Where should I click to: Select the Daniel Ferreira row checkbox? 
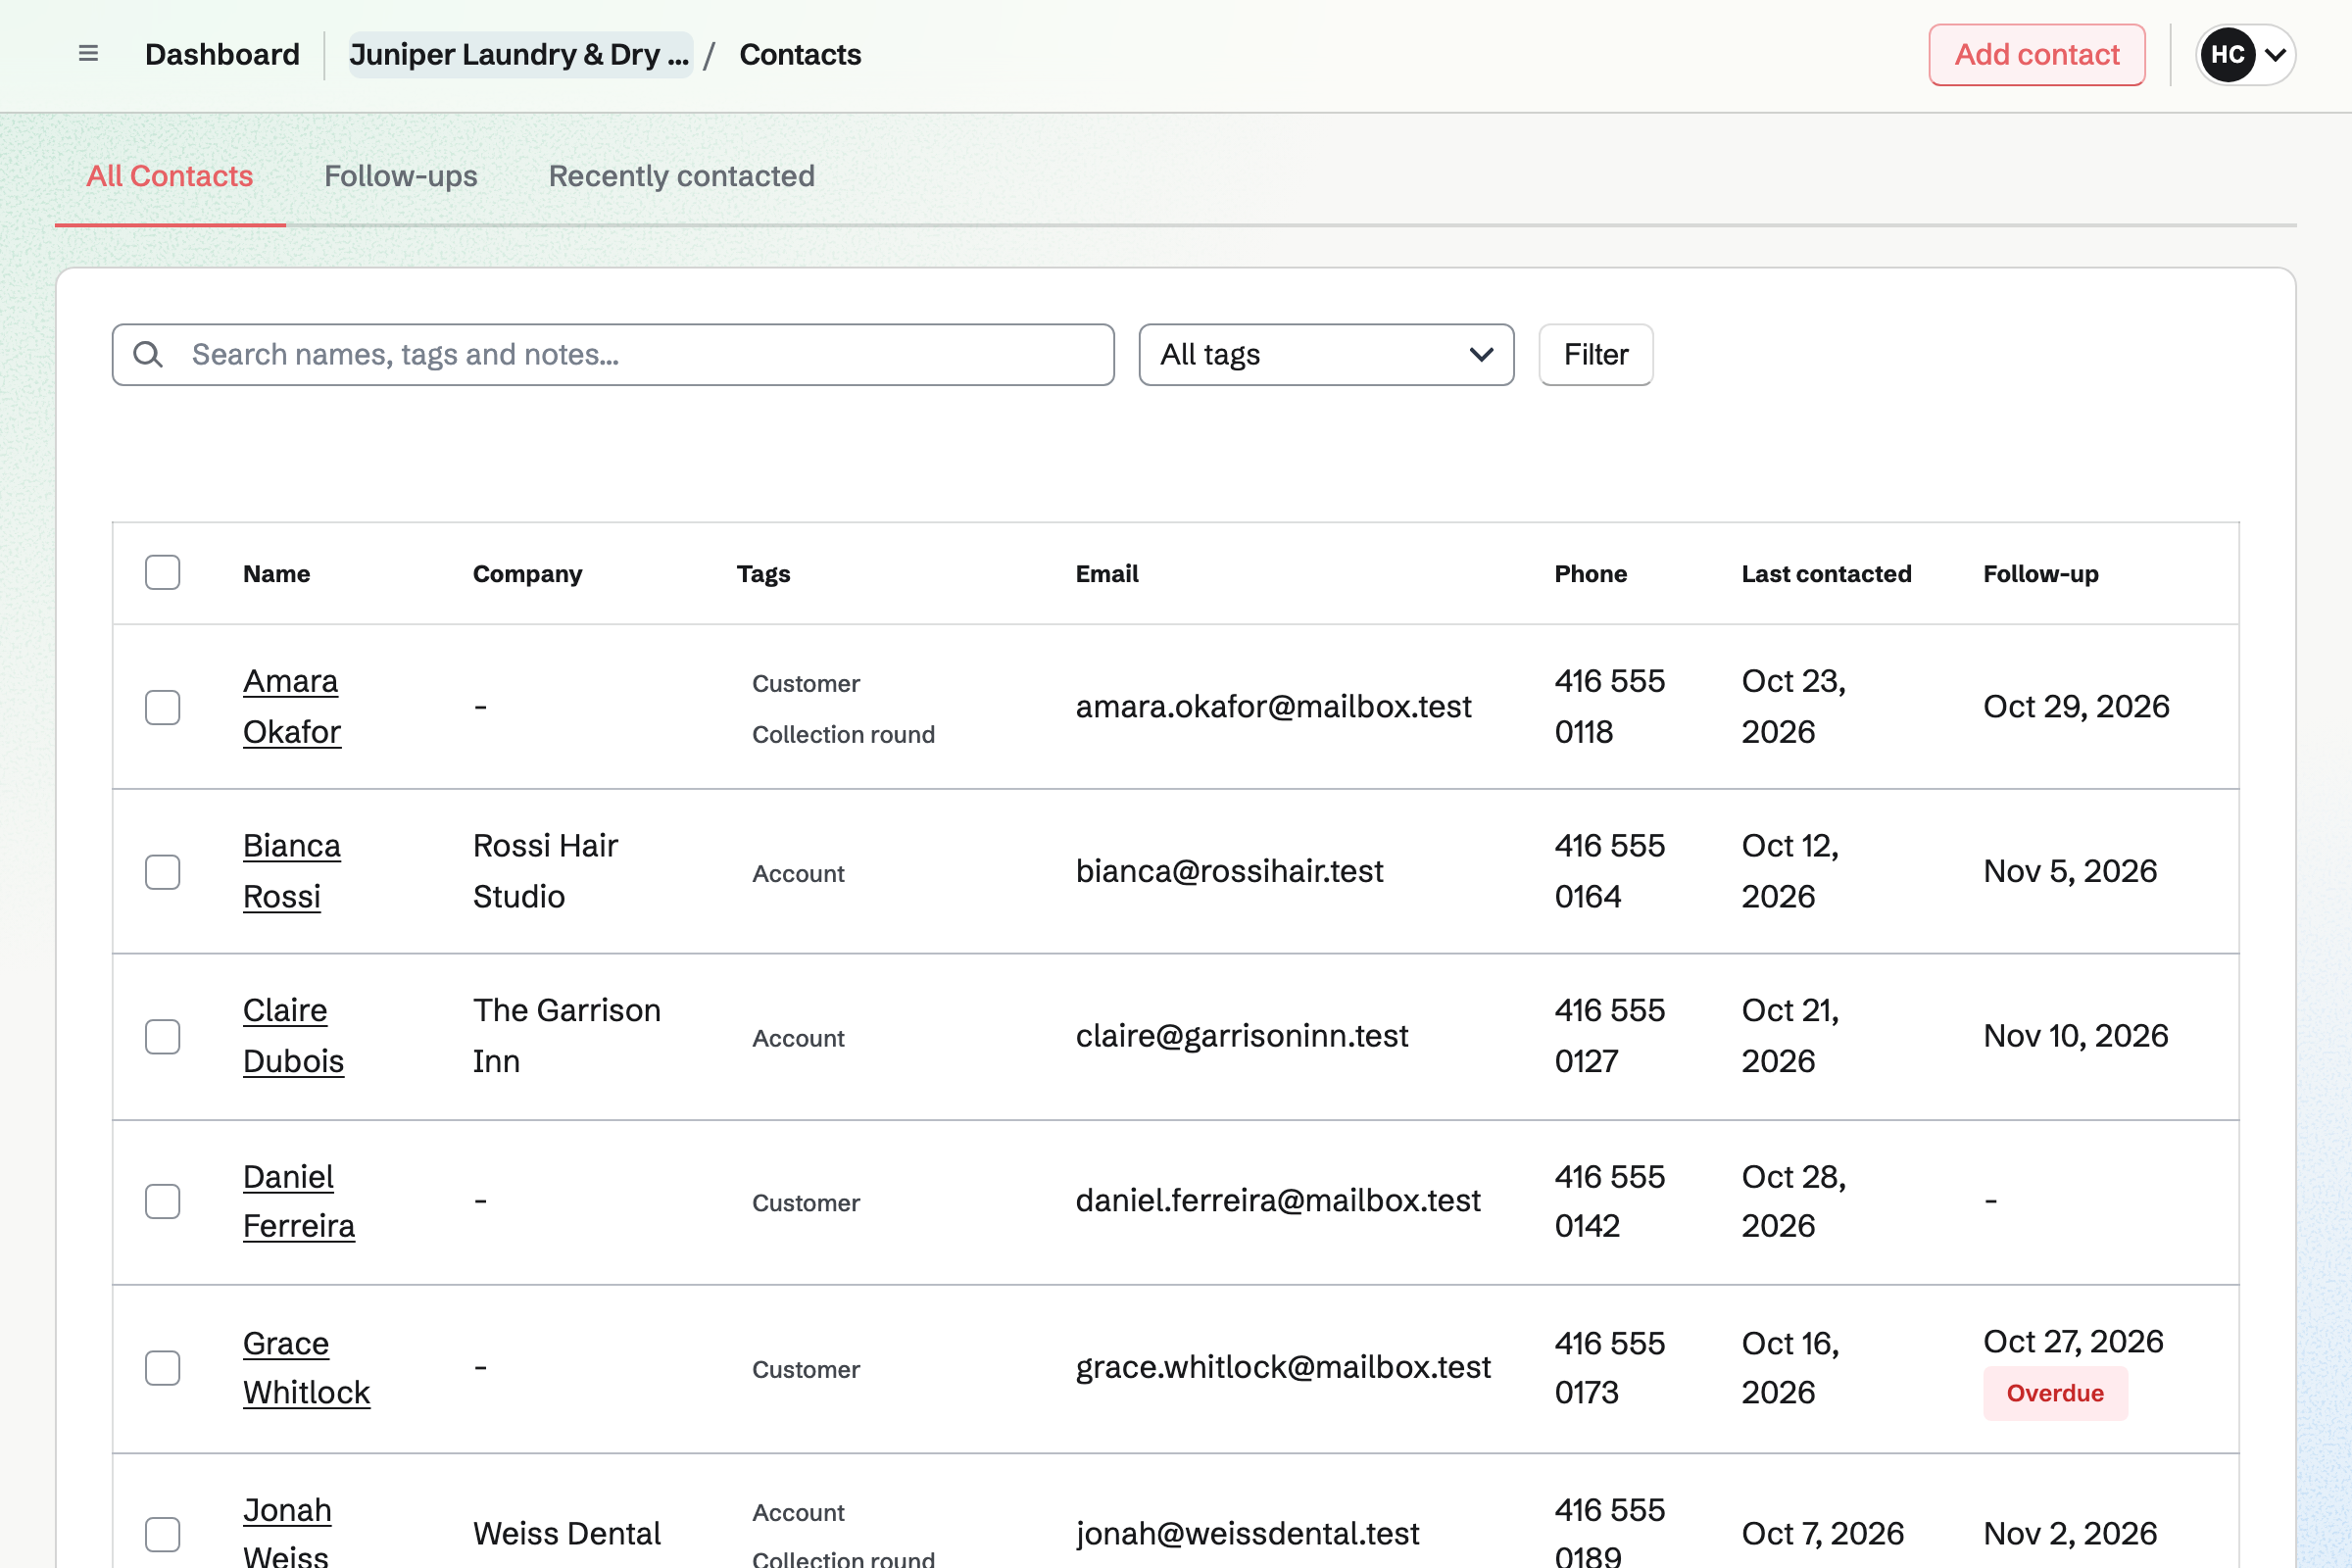click(x=162, y=1201)
